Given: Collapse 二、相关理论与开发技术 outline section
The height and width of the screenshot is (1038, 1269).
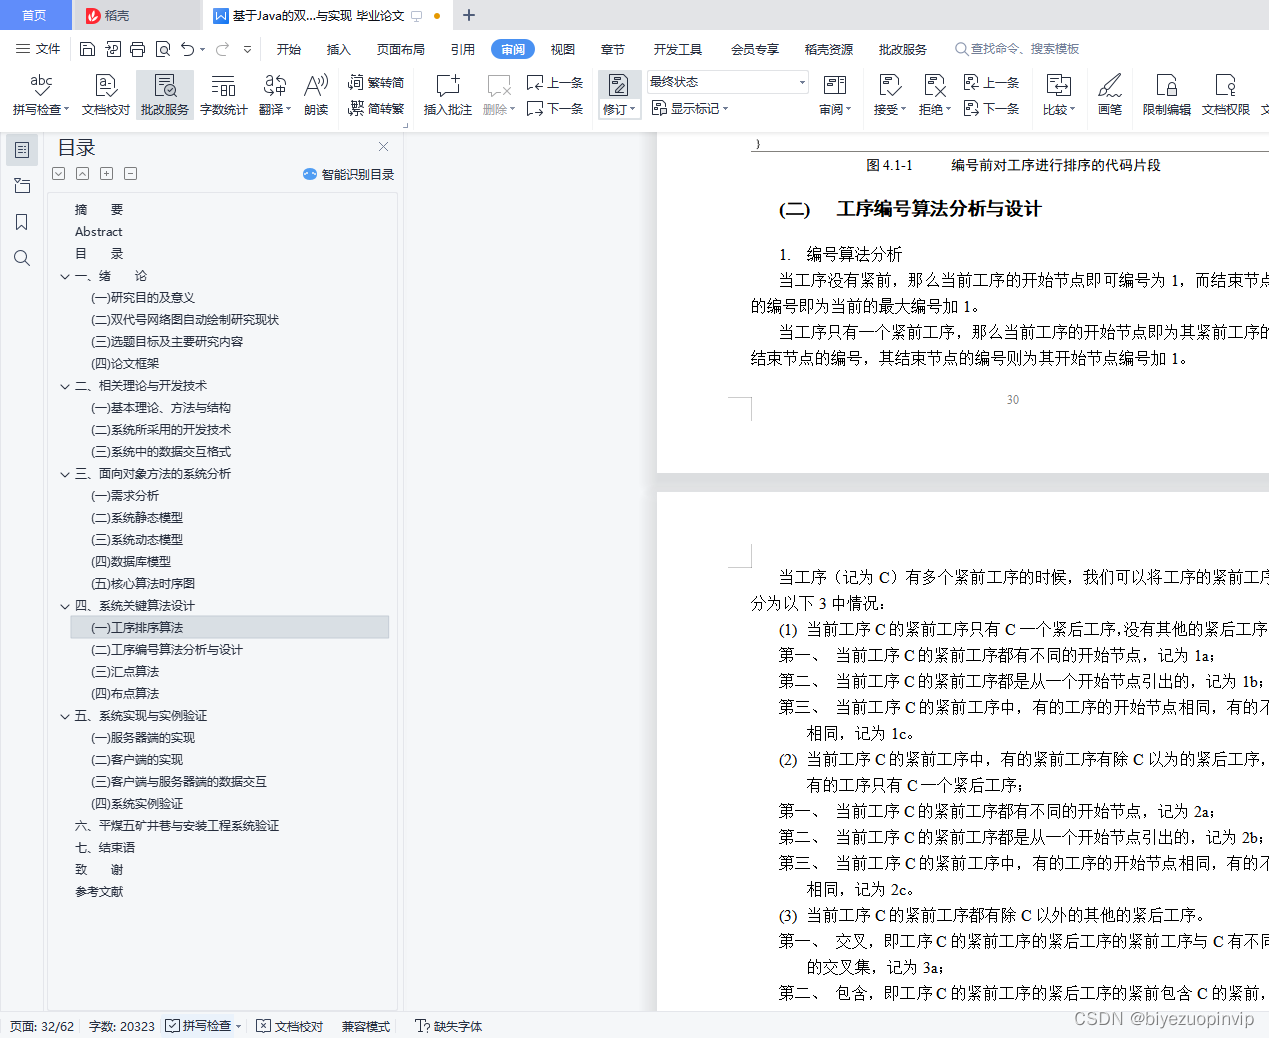Looking at the screenshot, I should coord(65,386).
